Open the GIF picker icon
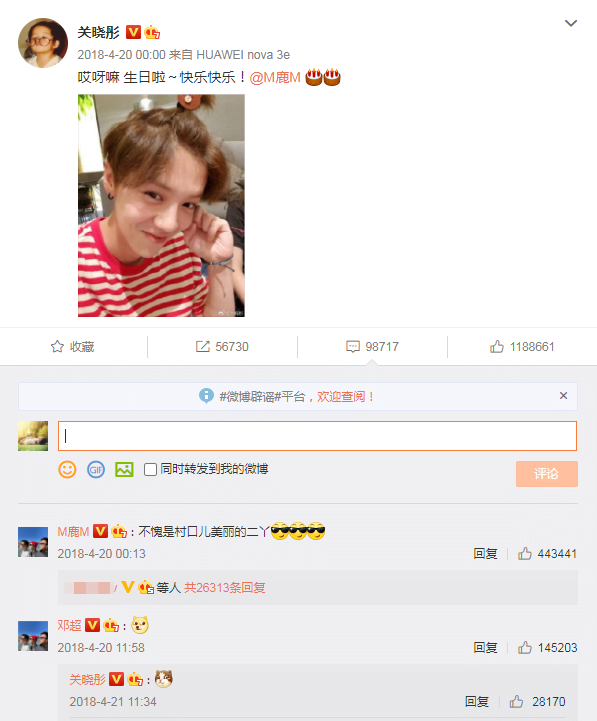Screen dimensions: 597x721 (x=96, y=469)
